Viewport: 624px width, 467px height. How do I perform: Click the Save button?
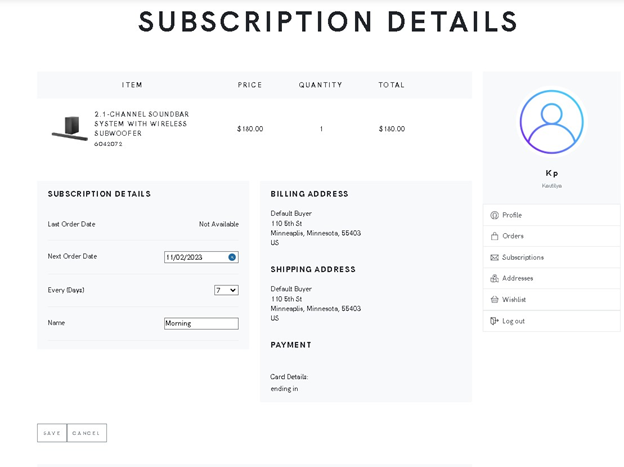click(x=52, y=433)
